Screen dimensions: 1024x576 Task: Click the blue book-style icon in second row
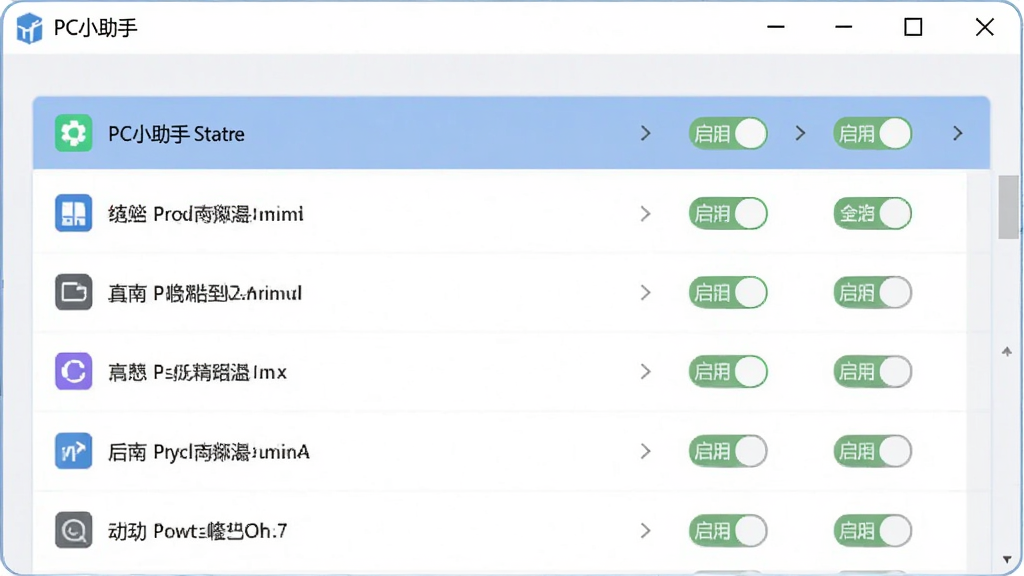point(73,213)
